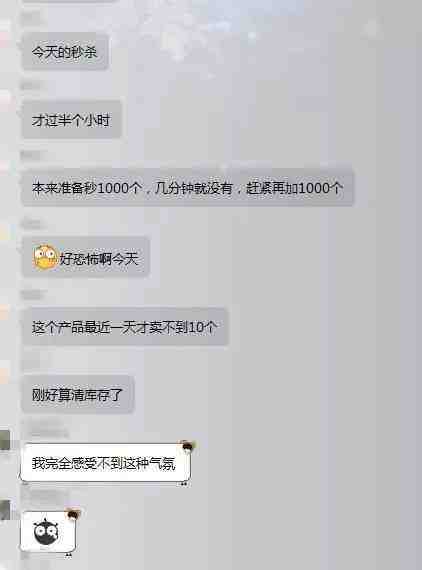Open the avatar beside the 我完全感受不到这种气氛 message

5,440
